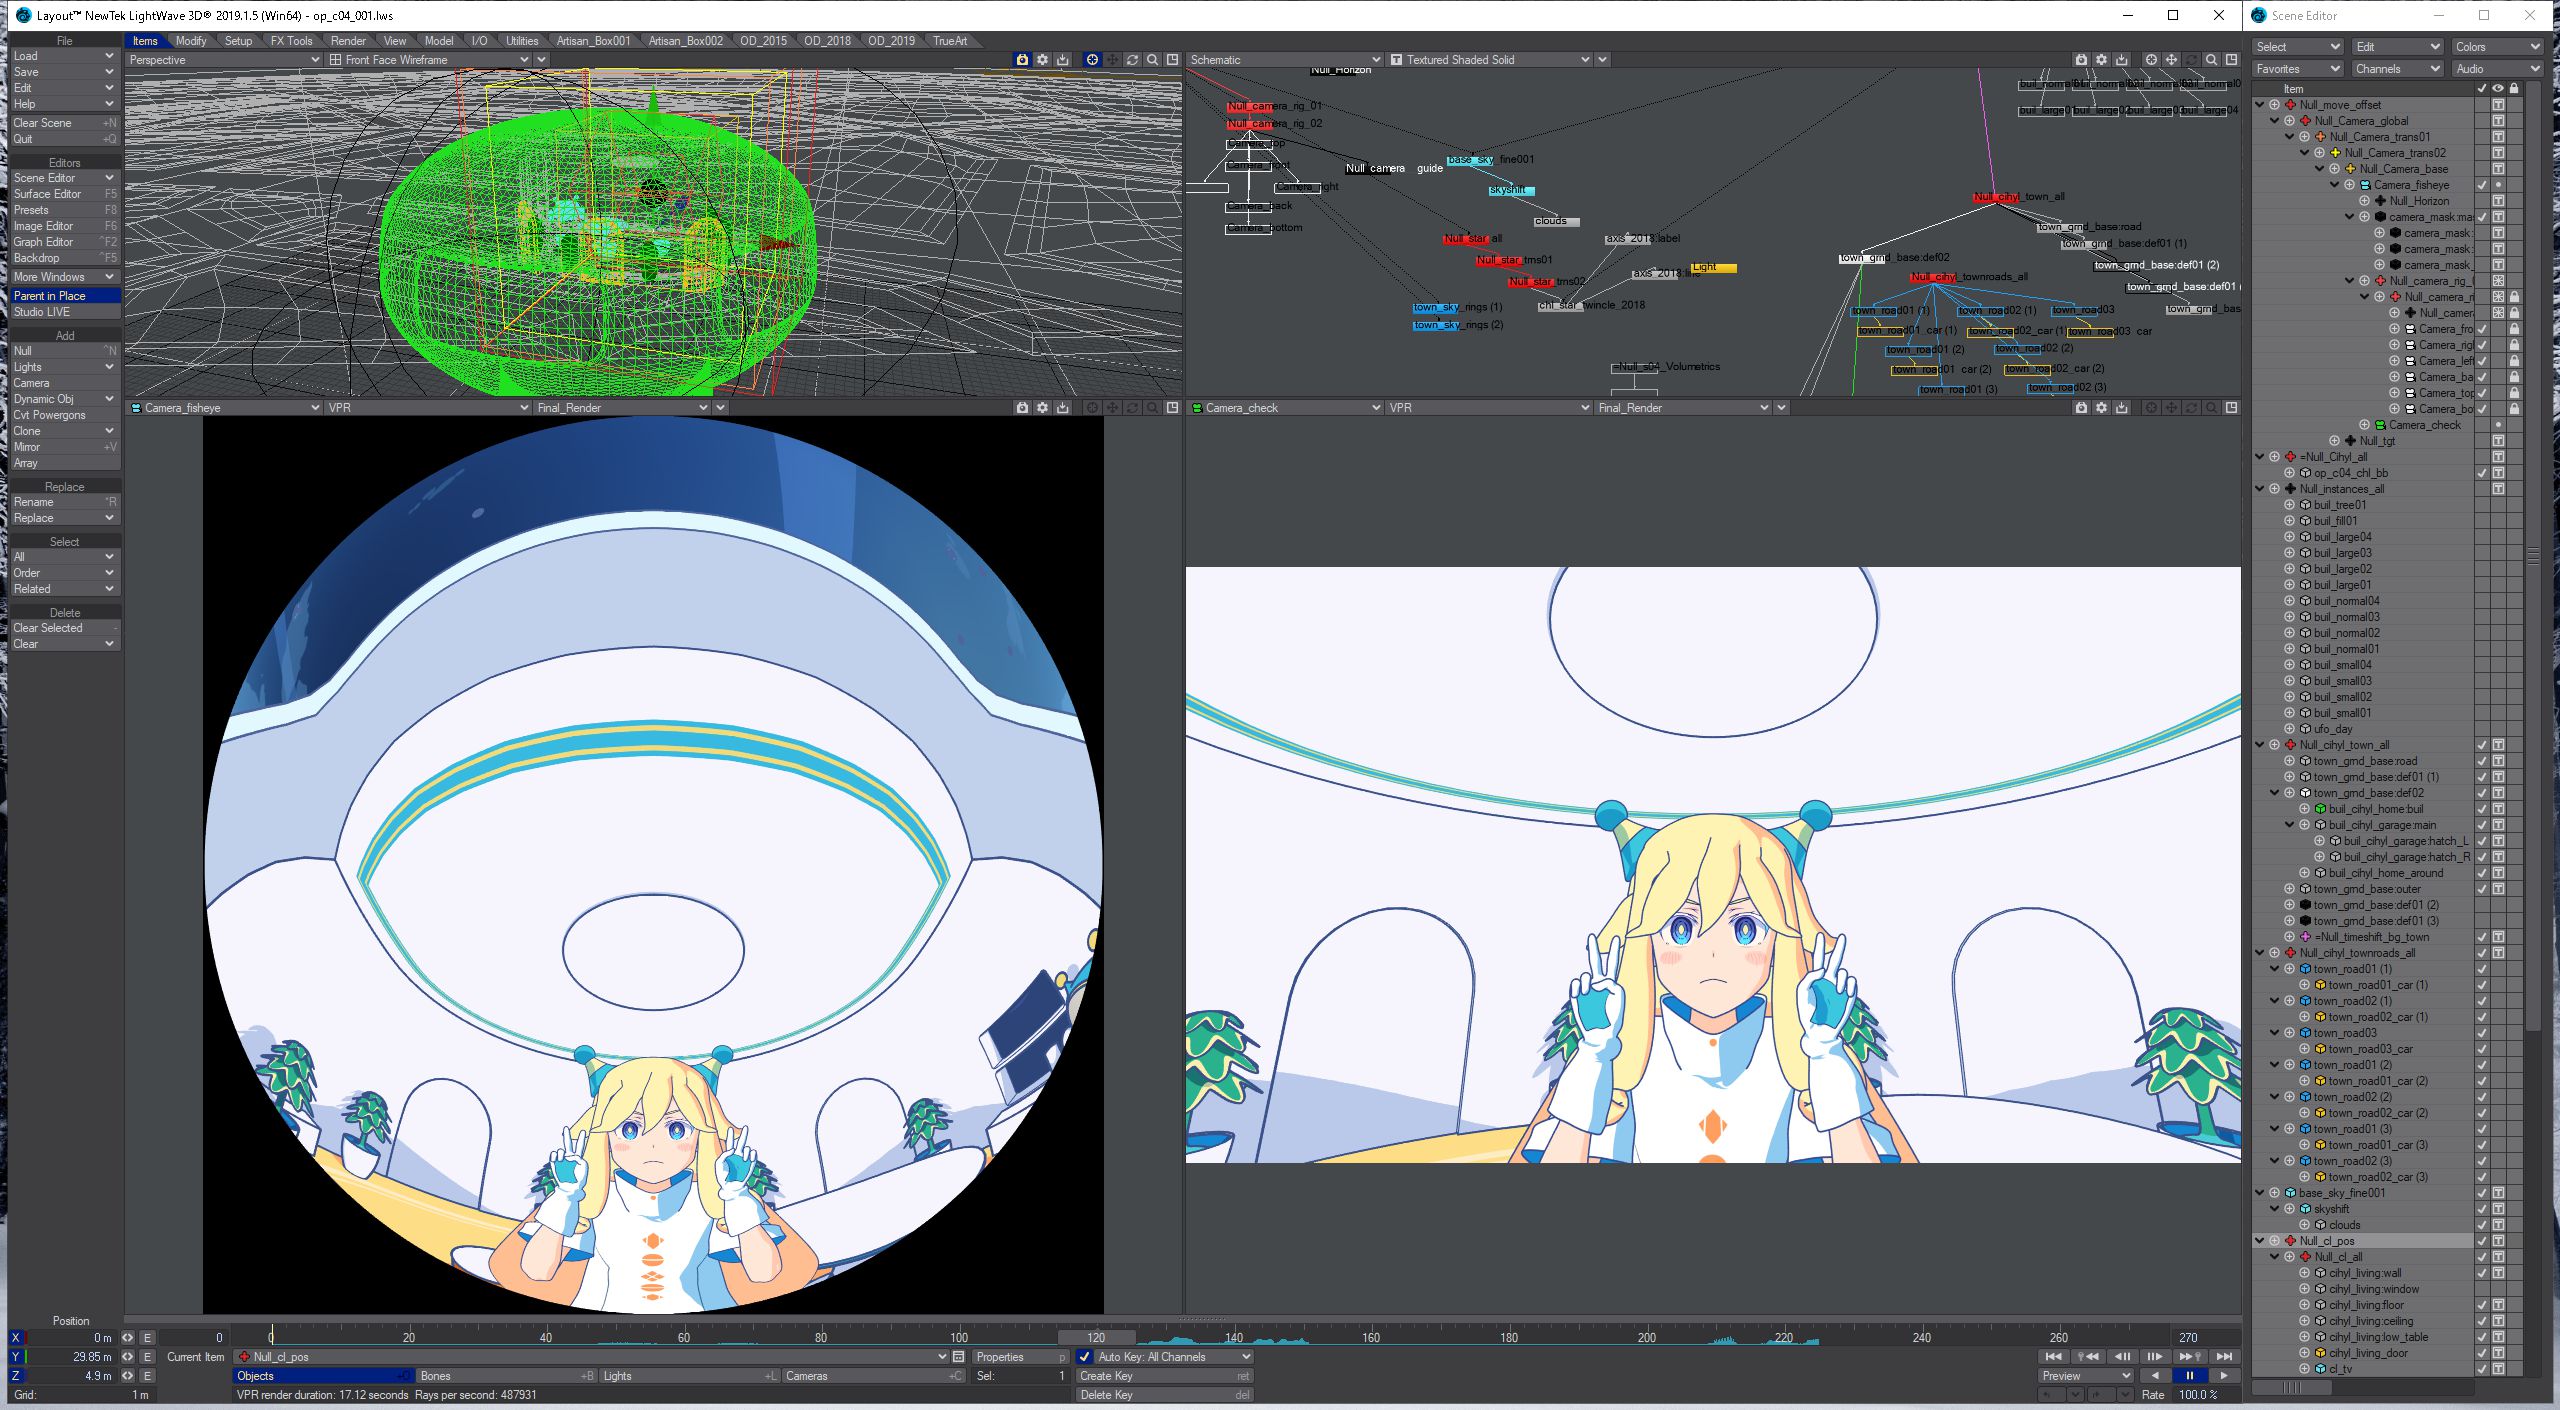Click the Surface Editor button
This screenshot has width=2560, height=1410.
coord(65,194)
